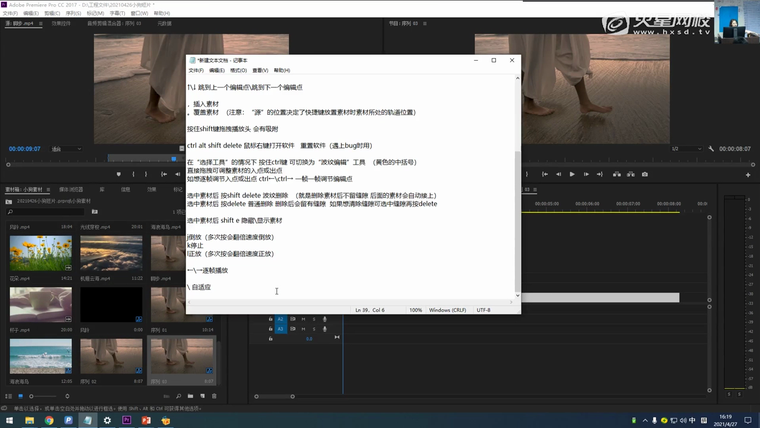Click the Windows Start button

(8, 420)
